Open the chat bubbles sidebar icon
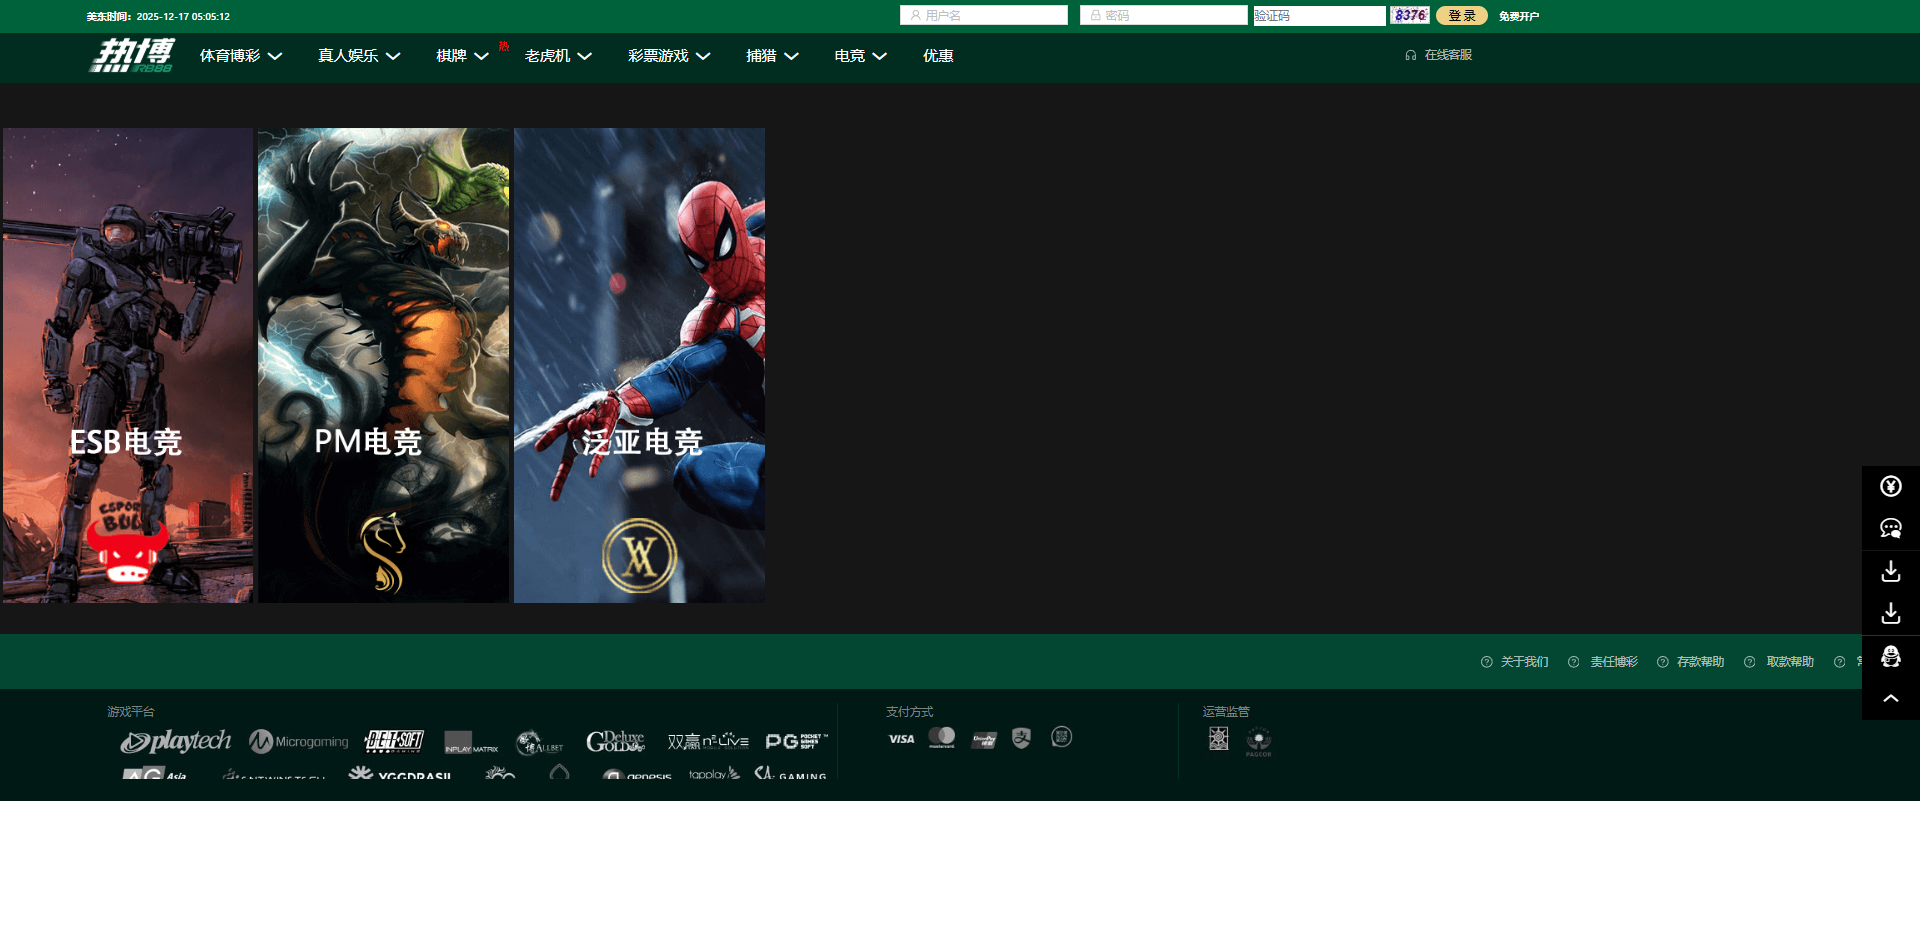 click(x=1890, y=528)
